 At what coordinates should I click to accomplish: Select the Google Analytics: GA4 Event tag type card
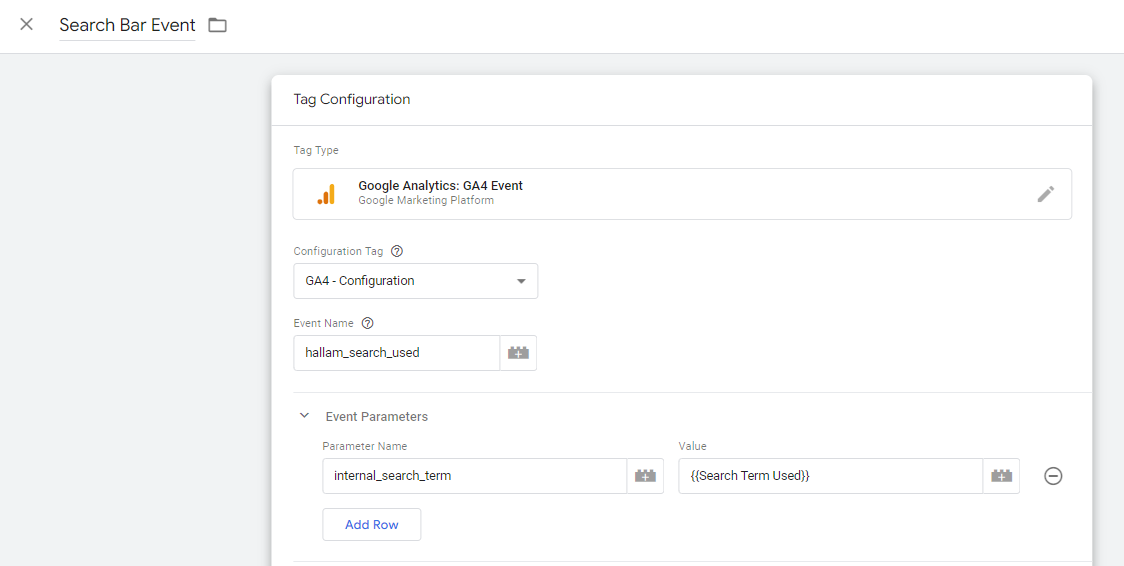[x=682, y=194]
